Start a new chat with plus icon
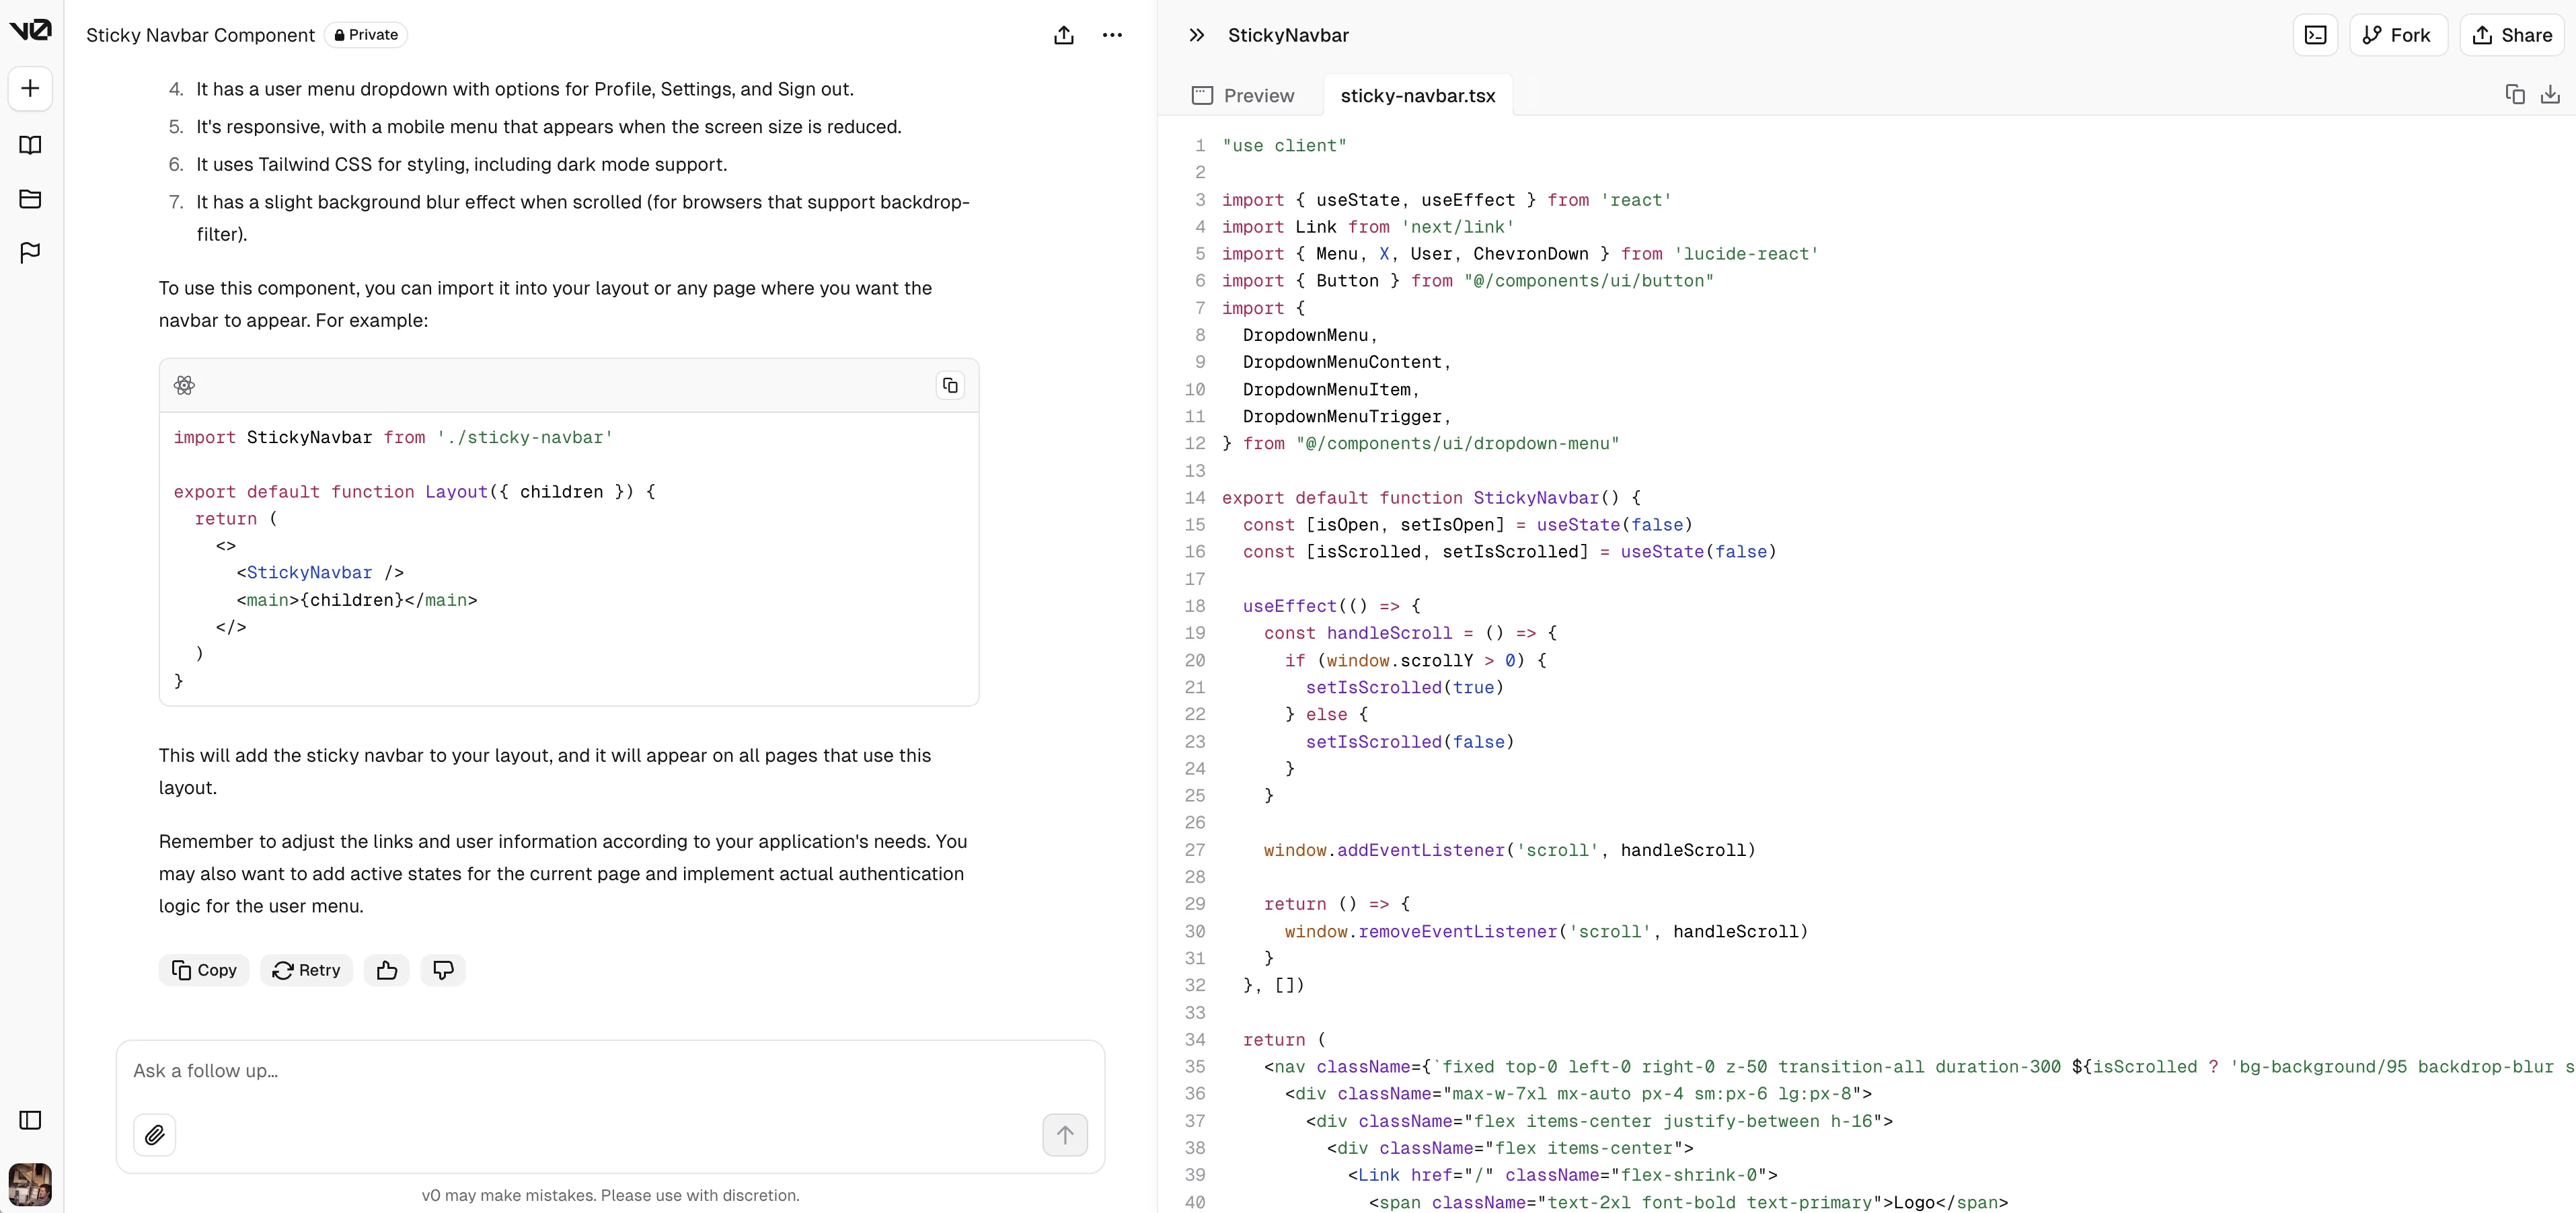 point(30,88)
